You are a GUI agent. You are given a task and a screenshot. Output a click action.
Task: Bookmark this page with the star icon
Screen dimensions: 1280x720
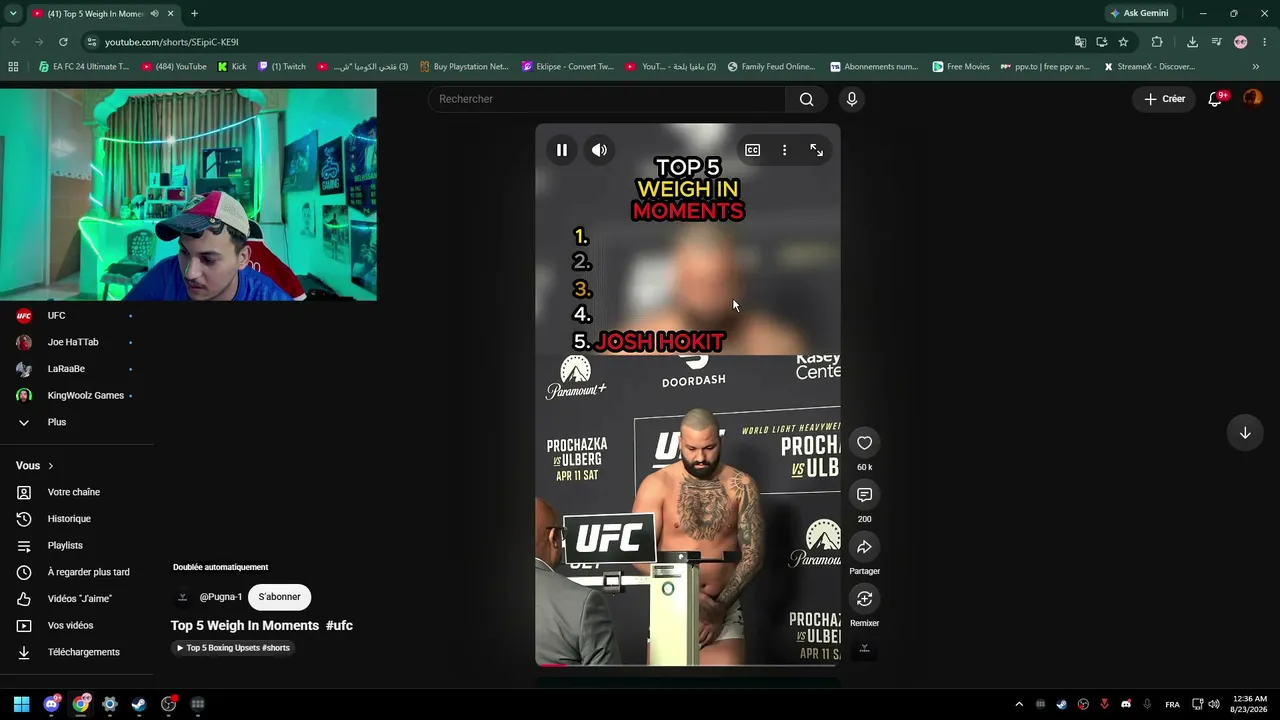click(1124, 42)
